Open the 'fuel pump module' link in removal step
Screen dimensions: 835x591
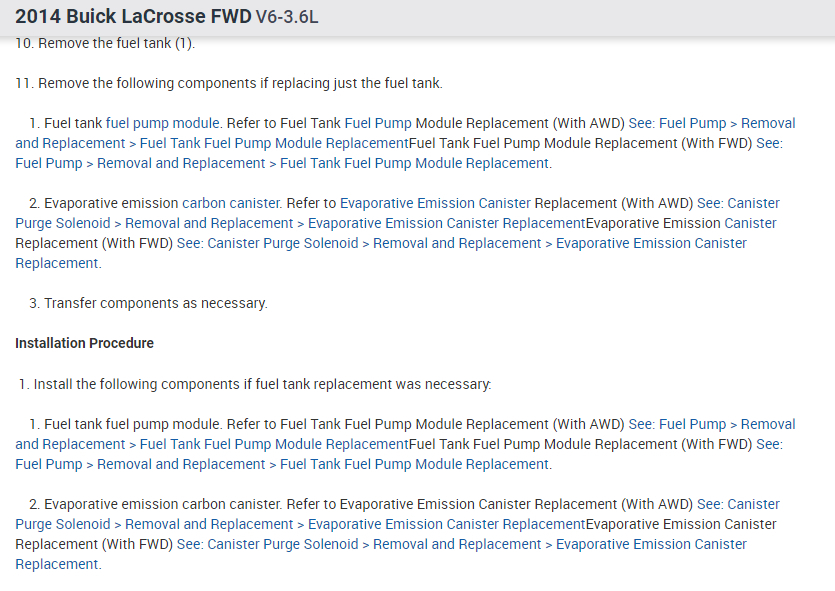pyautogui.click(x=162, y=123)
